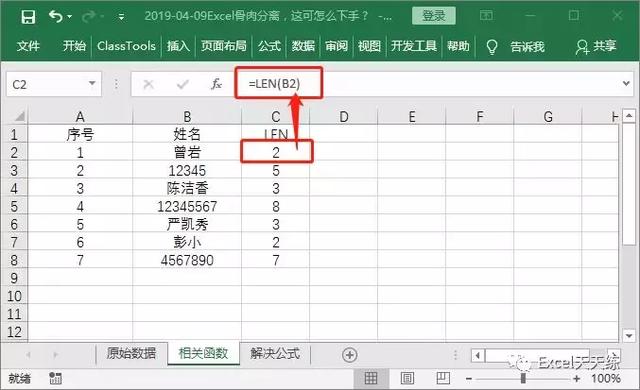Click the Select All corner triangle
Viewport: 640px width, 390px height.
coord(19,117)
